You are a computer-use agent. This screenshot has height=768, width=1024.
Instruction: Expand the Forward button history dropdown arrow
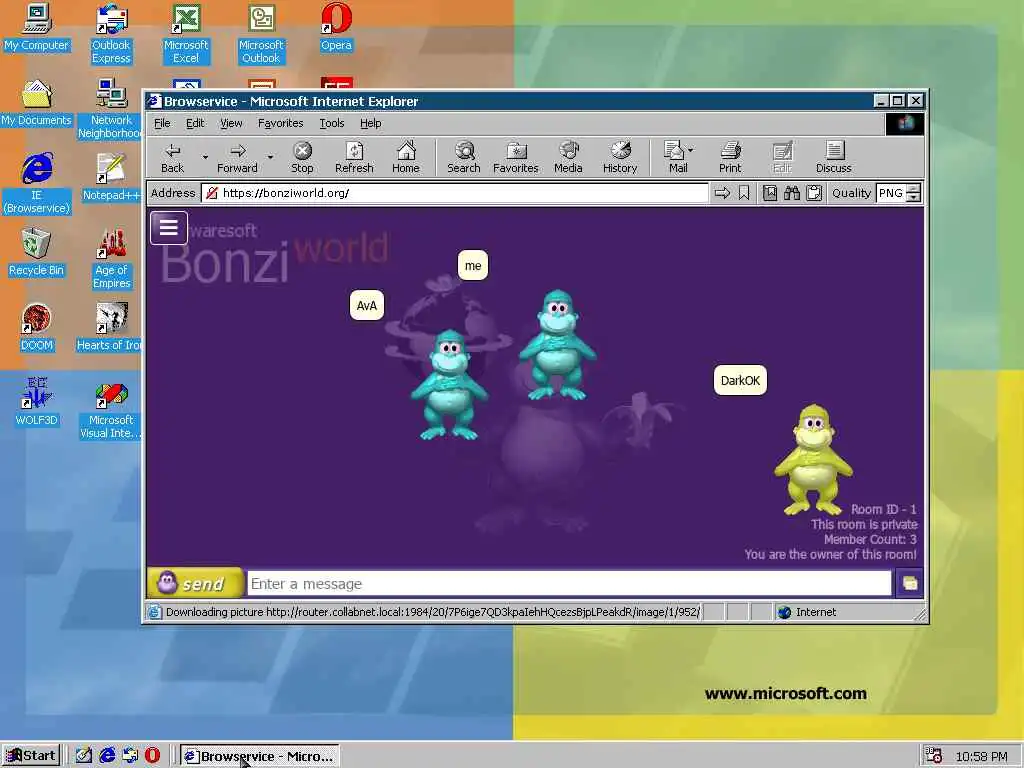(270, 157)
